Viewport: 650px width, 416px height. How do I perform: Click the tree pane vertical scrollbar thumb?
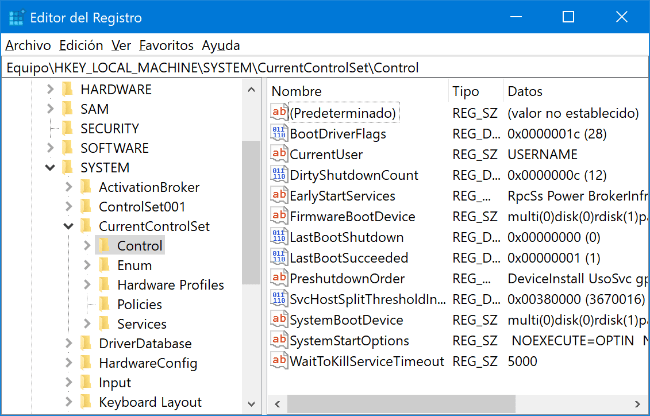tap(251, 212)
